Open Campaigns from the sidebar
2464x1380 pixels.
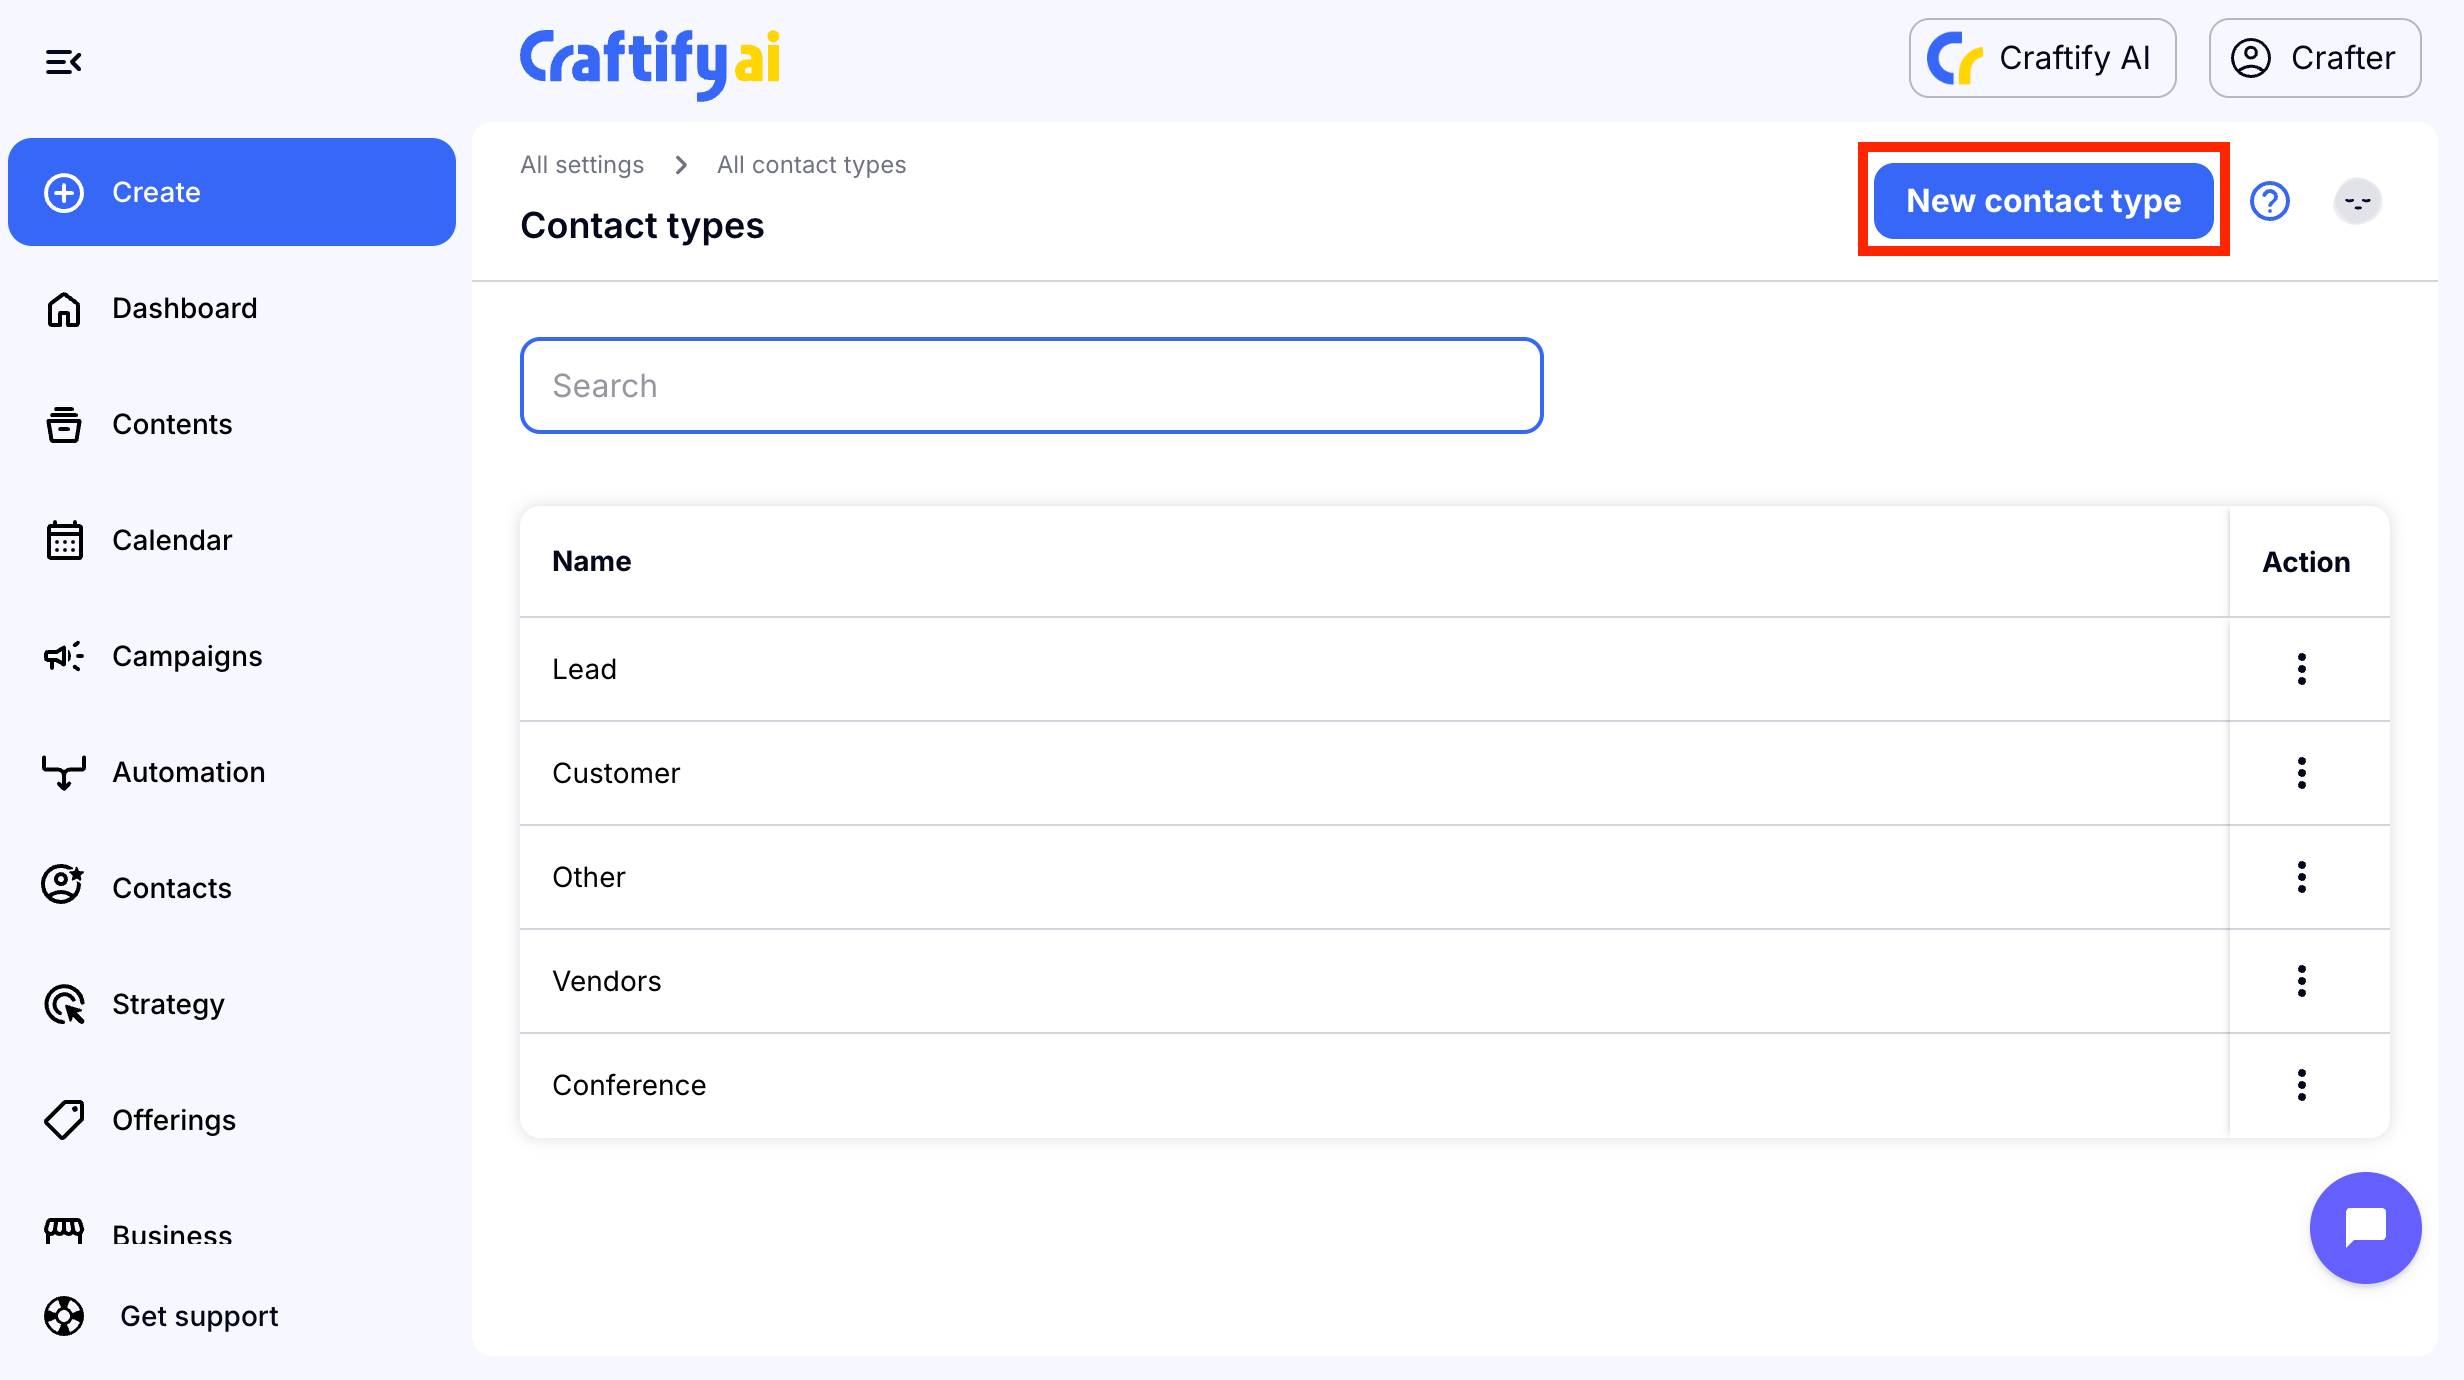point(187,656)
